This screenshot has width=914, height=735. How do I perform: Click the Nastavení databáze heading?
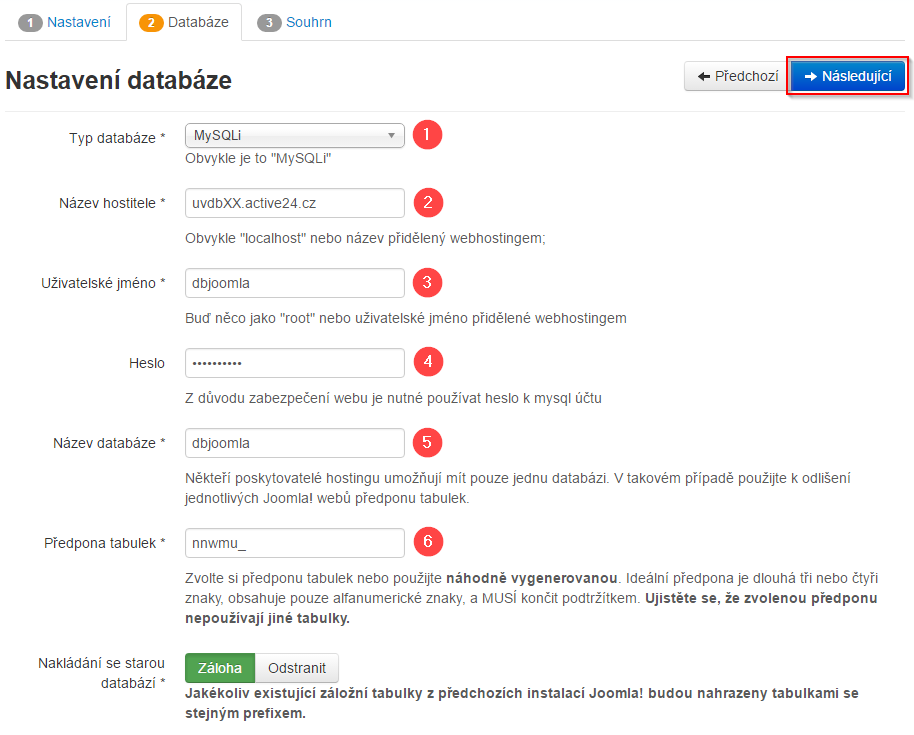119,80
